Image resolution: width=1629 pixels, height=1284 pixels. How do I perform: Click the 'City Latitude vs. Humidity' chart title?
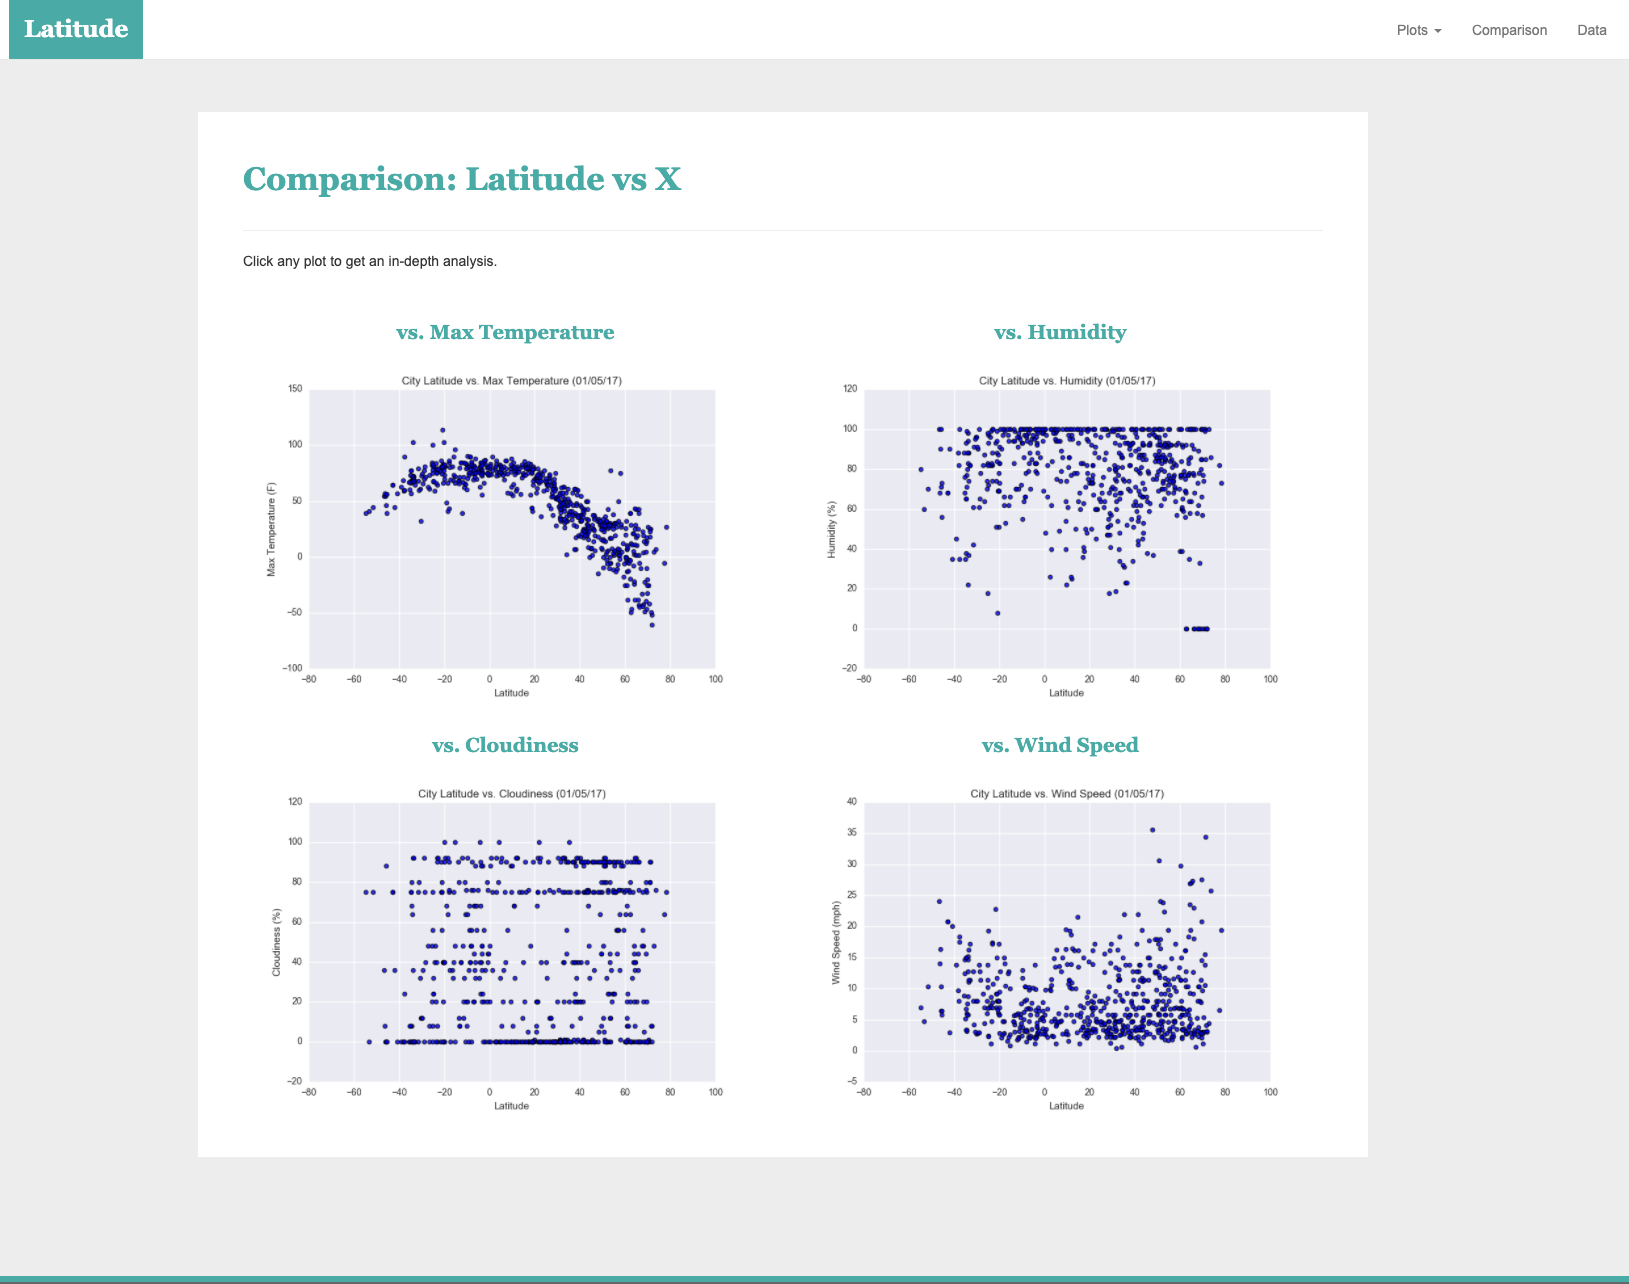(1067, 381)
